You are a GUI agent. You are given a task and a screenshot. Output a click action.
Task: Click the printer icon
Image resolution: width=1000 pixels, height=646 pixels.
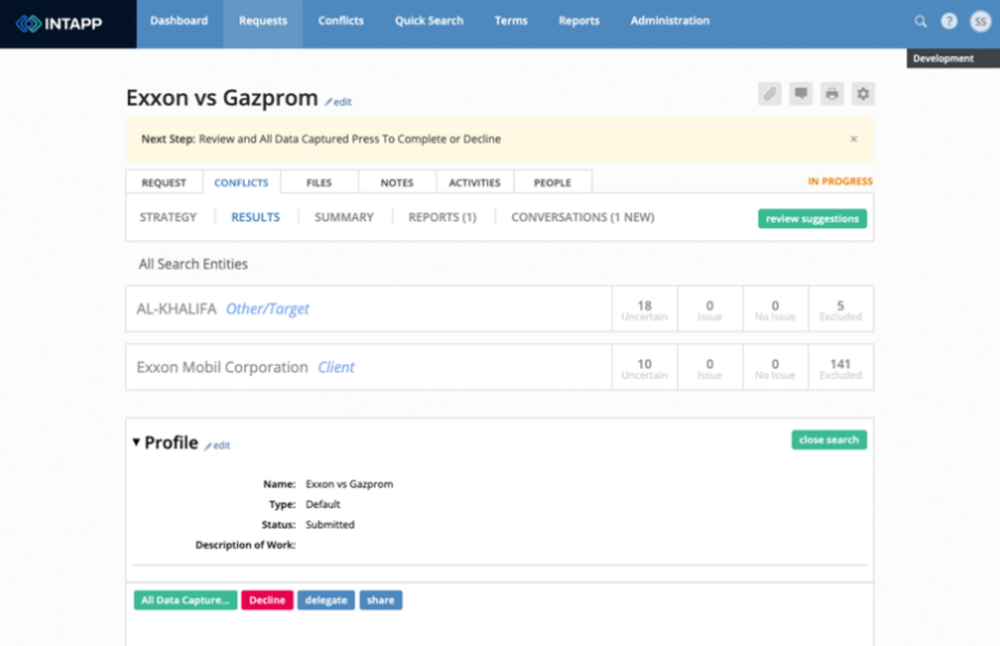[832, 94]
